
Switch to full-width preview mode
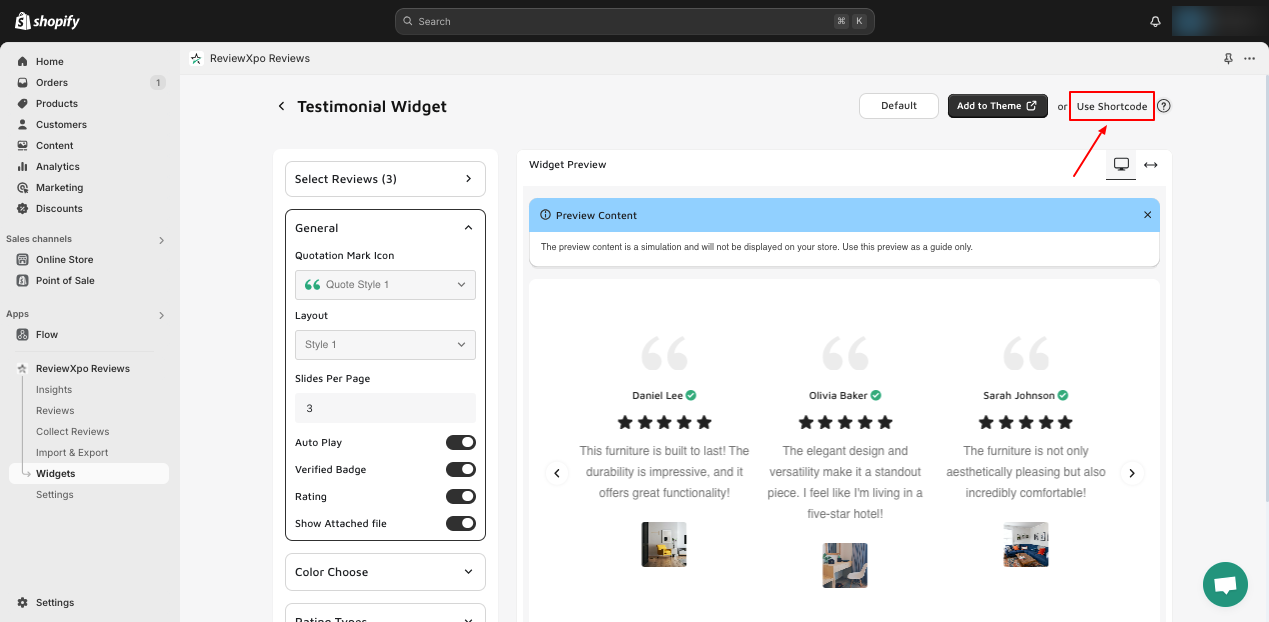coord(1151,165)
